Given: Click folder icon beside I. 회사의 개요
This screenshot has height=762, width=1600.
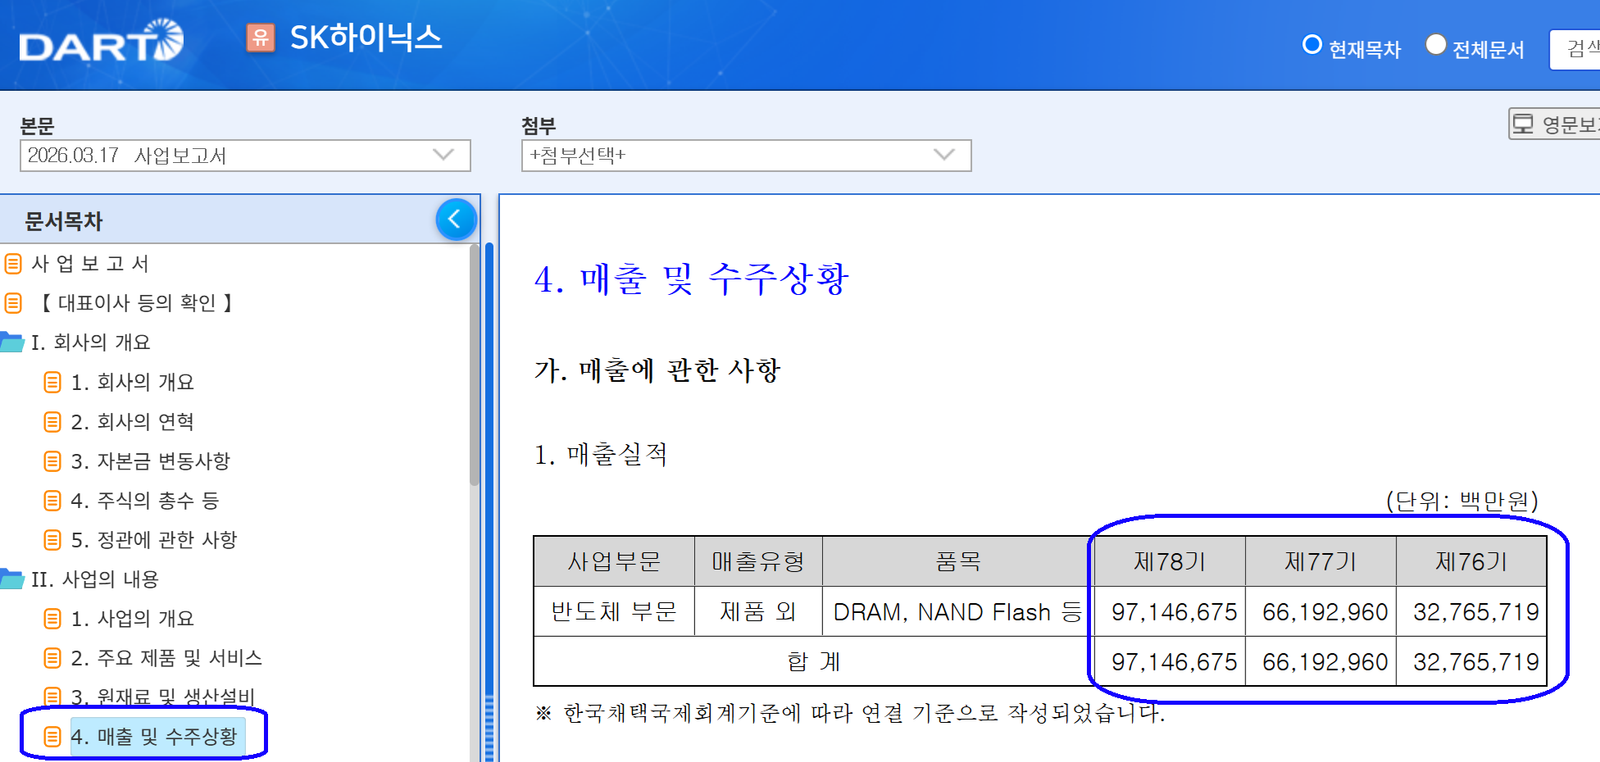Looking at the screenshot, I should pyautogui.click(x=12, y=342).
